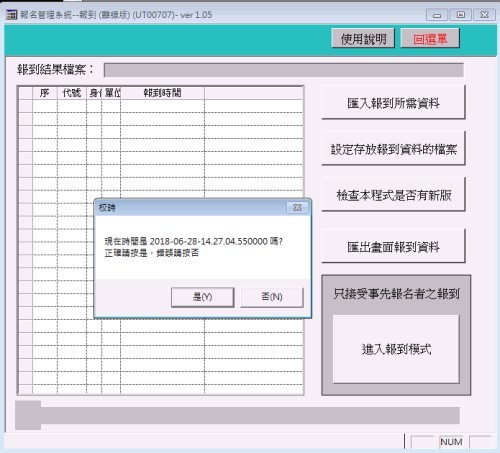
Task: Select the 報到時間 column header
Action: (162, 93)
